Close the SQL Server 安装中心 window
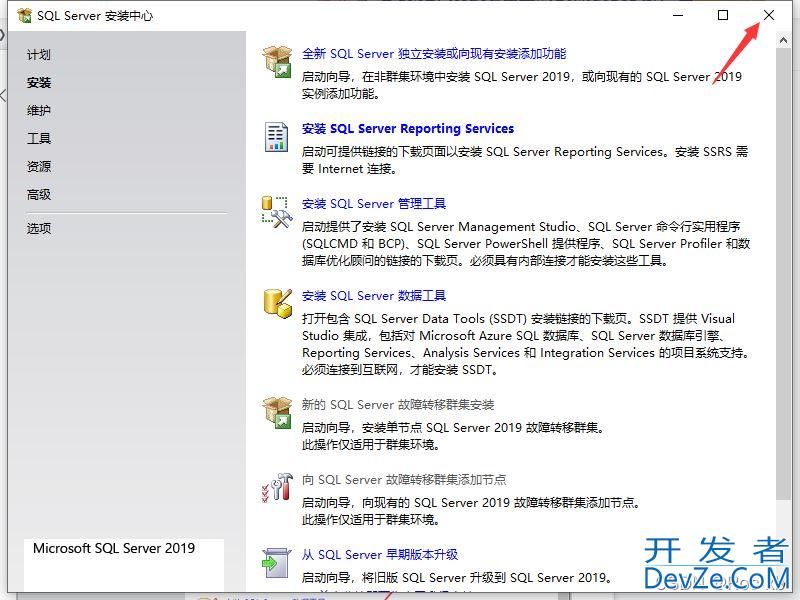The image size is (800, 600). pyautogui.click(x=769, y=15)
